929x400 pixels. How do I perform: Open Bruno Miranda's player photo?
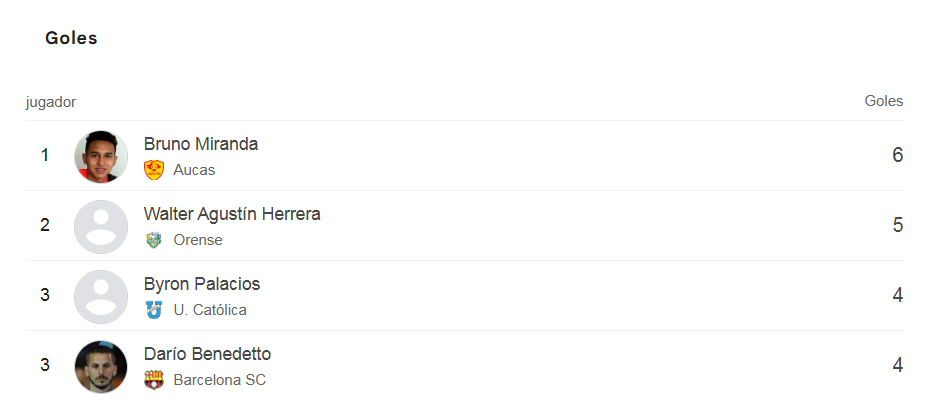point(101,156)
